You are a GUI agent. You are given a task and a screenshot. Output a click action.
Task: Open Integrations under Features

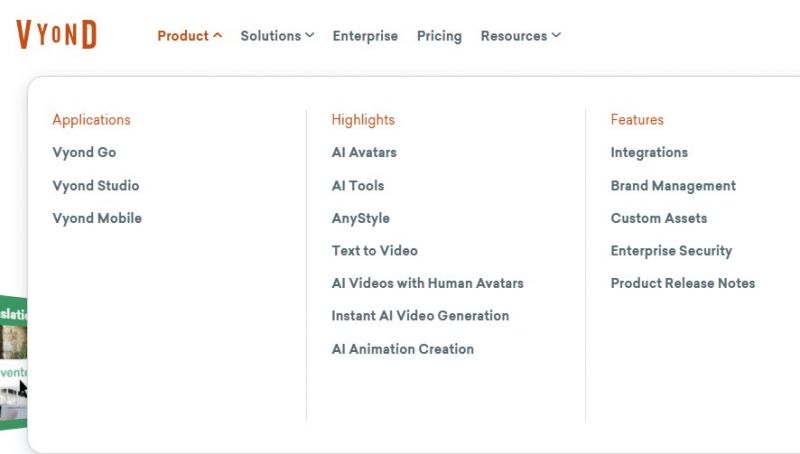point(649,152)
